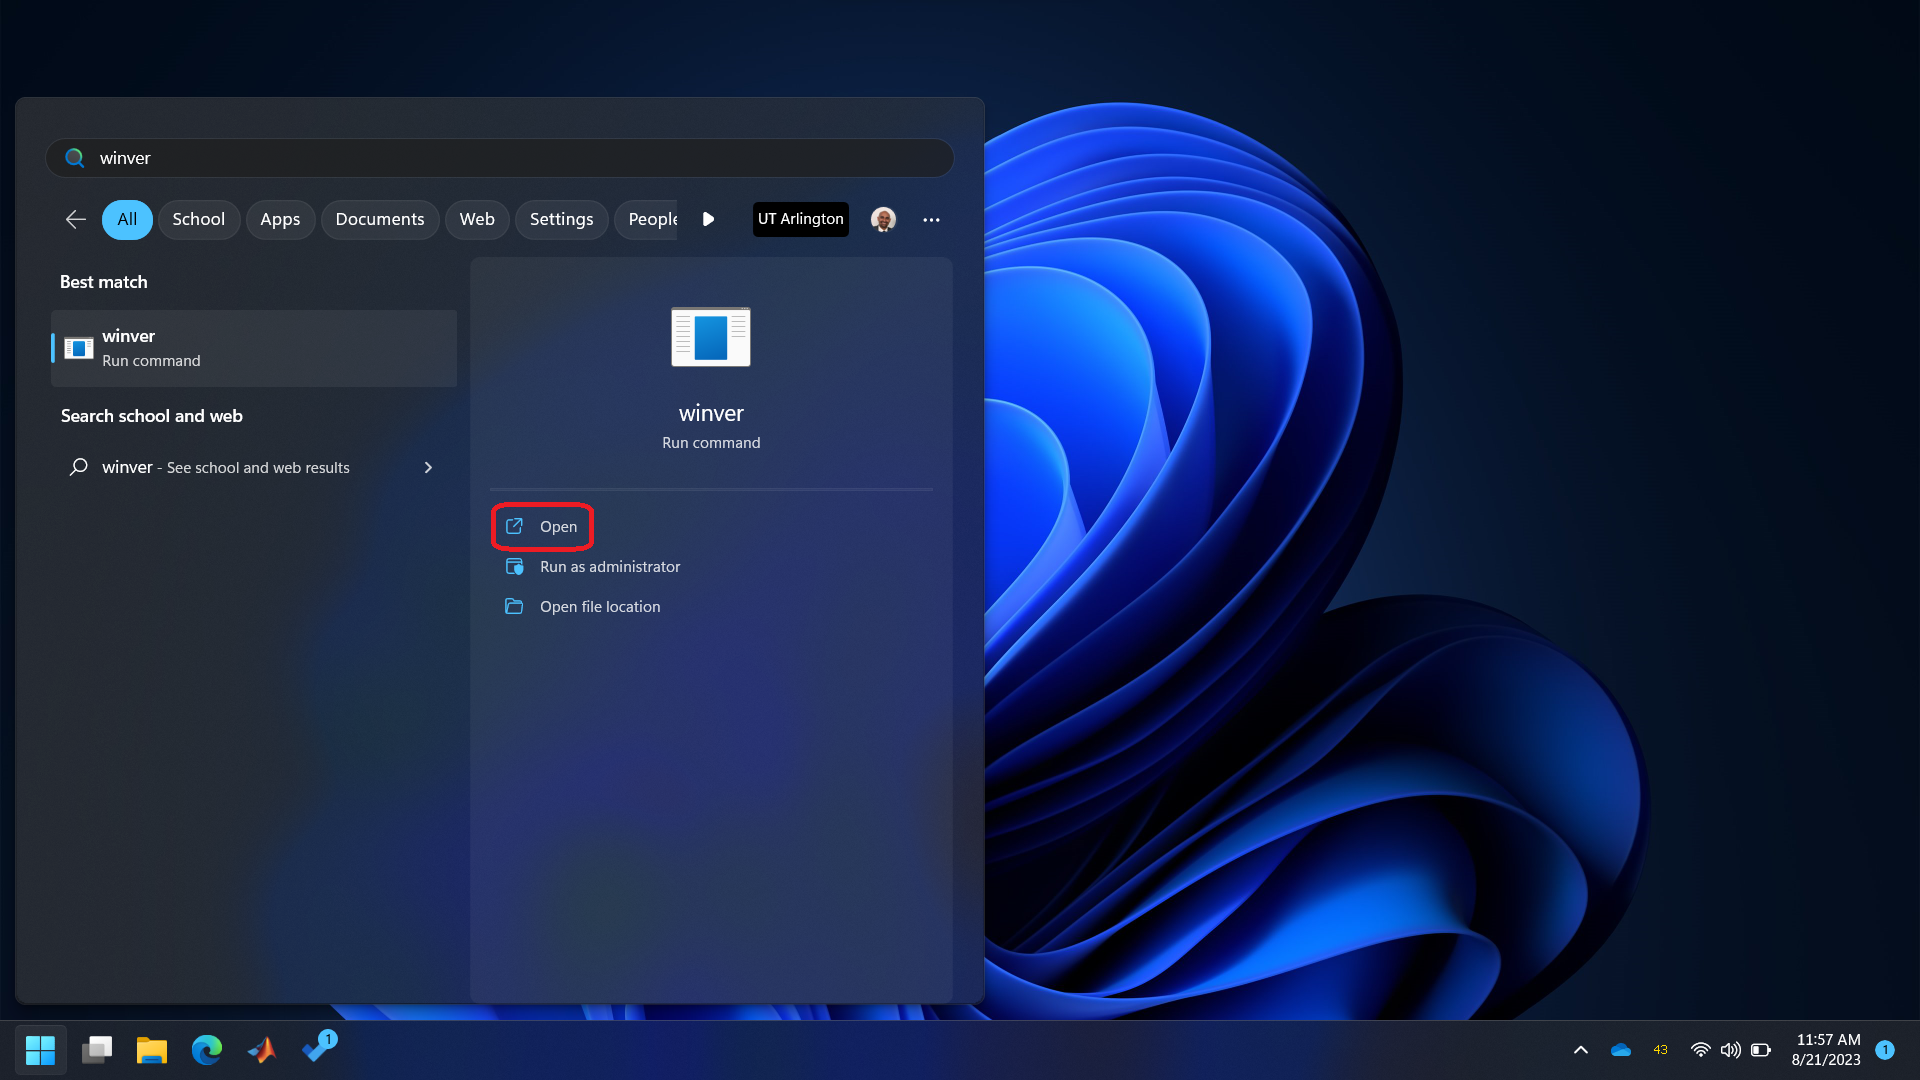Open MATLAB from the taskbar

(x=262, y=1050)
